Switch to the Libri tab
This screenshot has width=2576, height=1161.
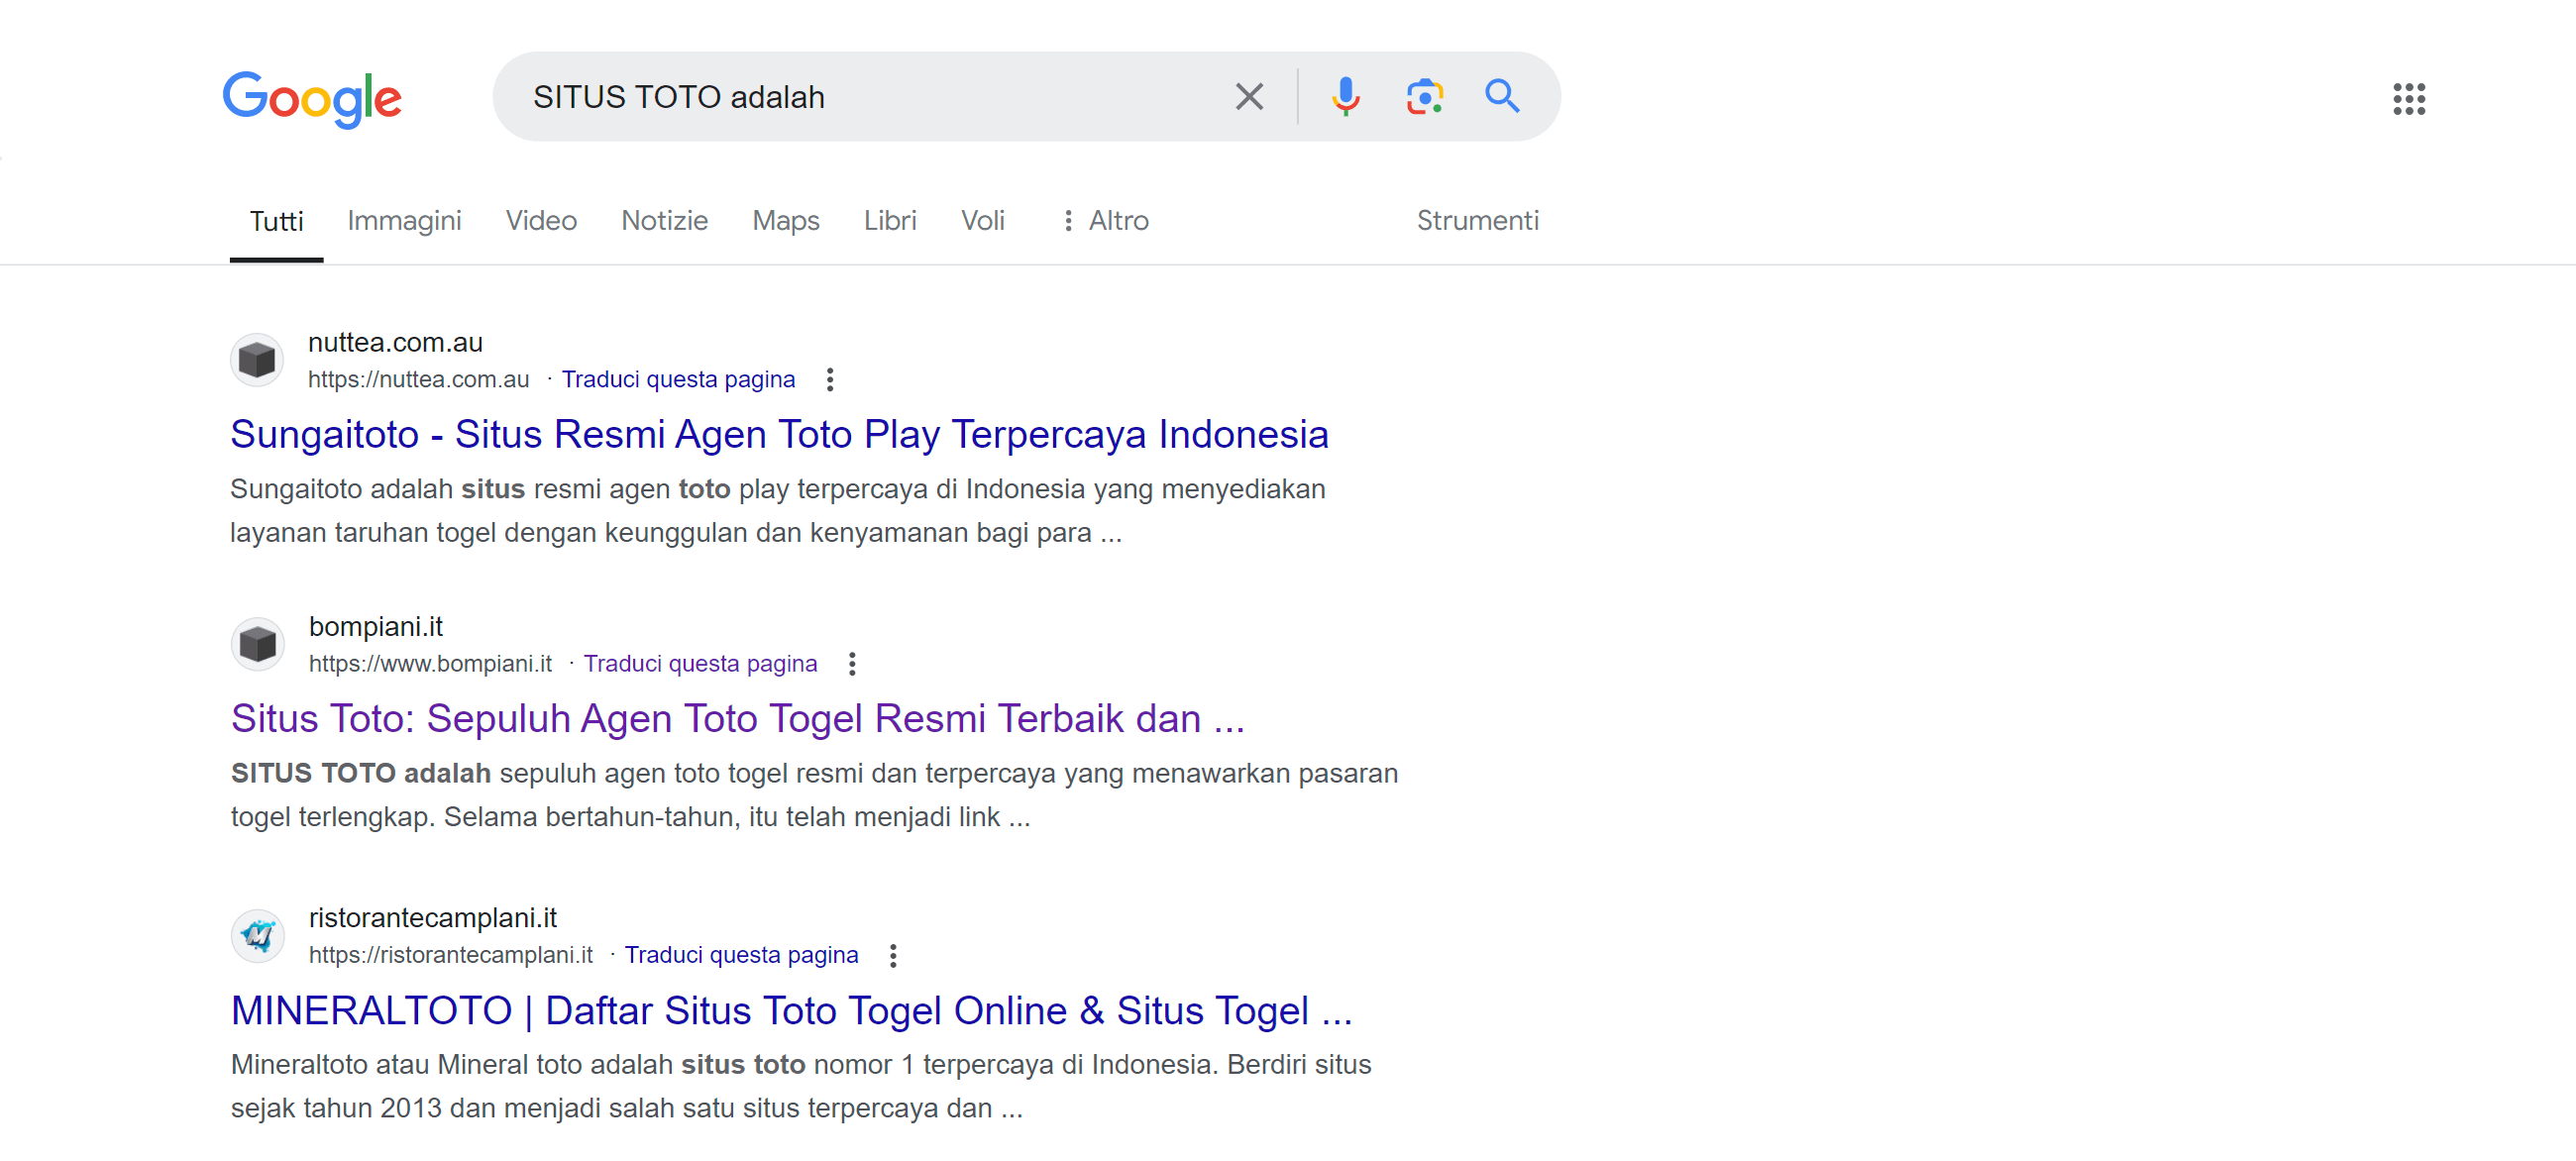coord(890,221)
